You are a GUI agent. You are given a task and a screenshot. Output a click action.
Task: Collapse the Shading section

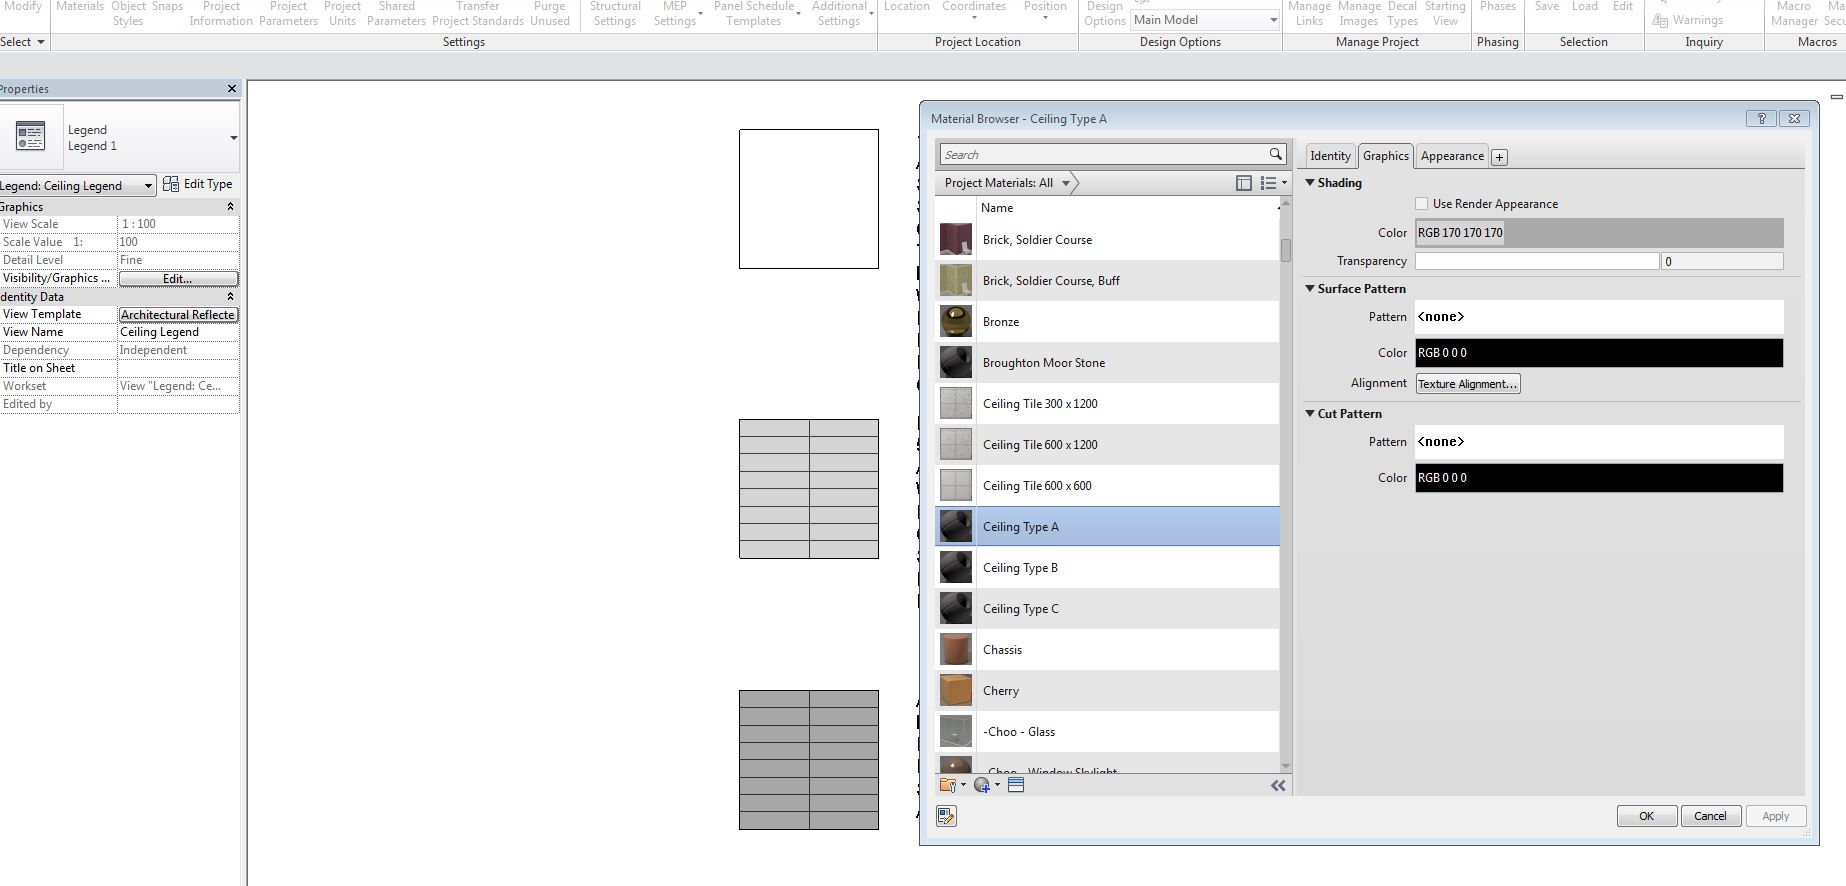[1310, 183]
